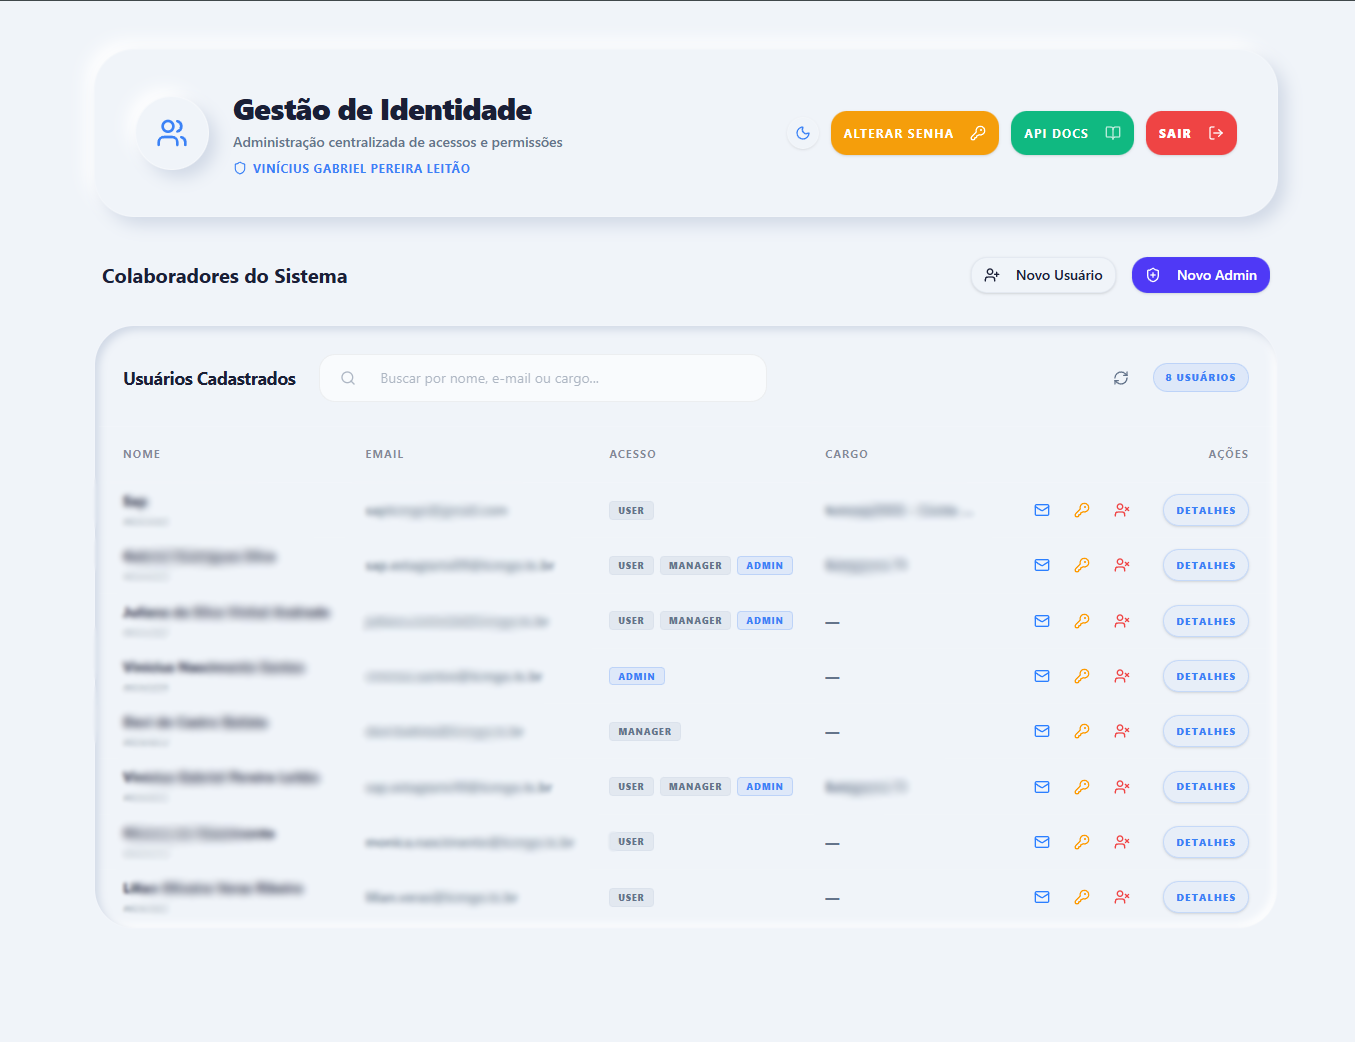Remove the user in the ADMIN-only row

click(1122, 676)
